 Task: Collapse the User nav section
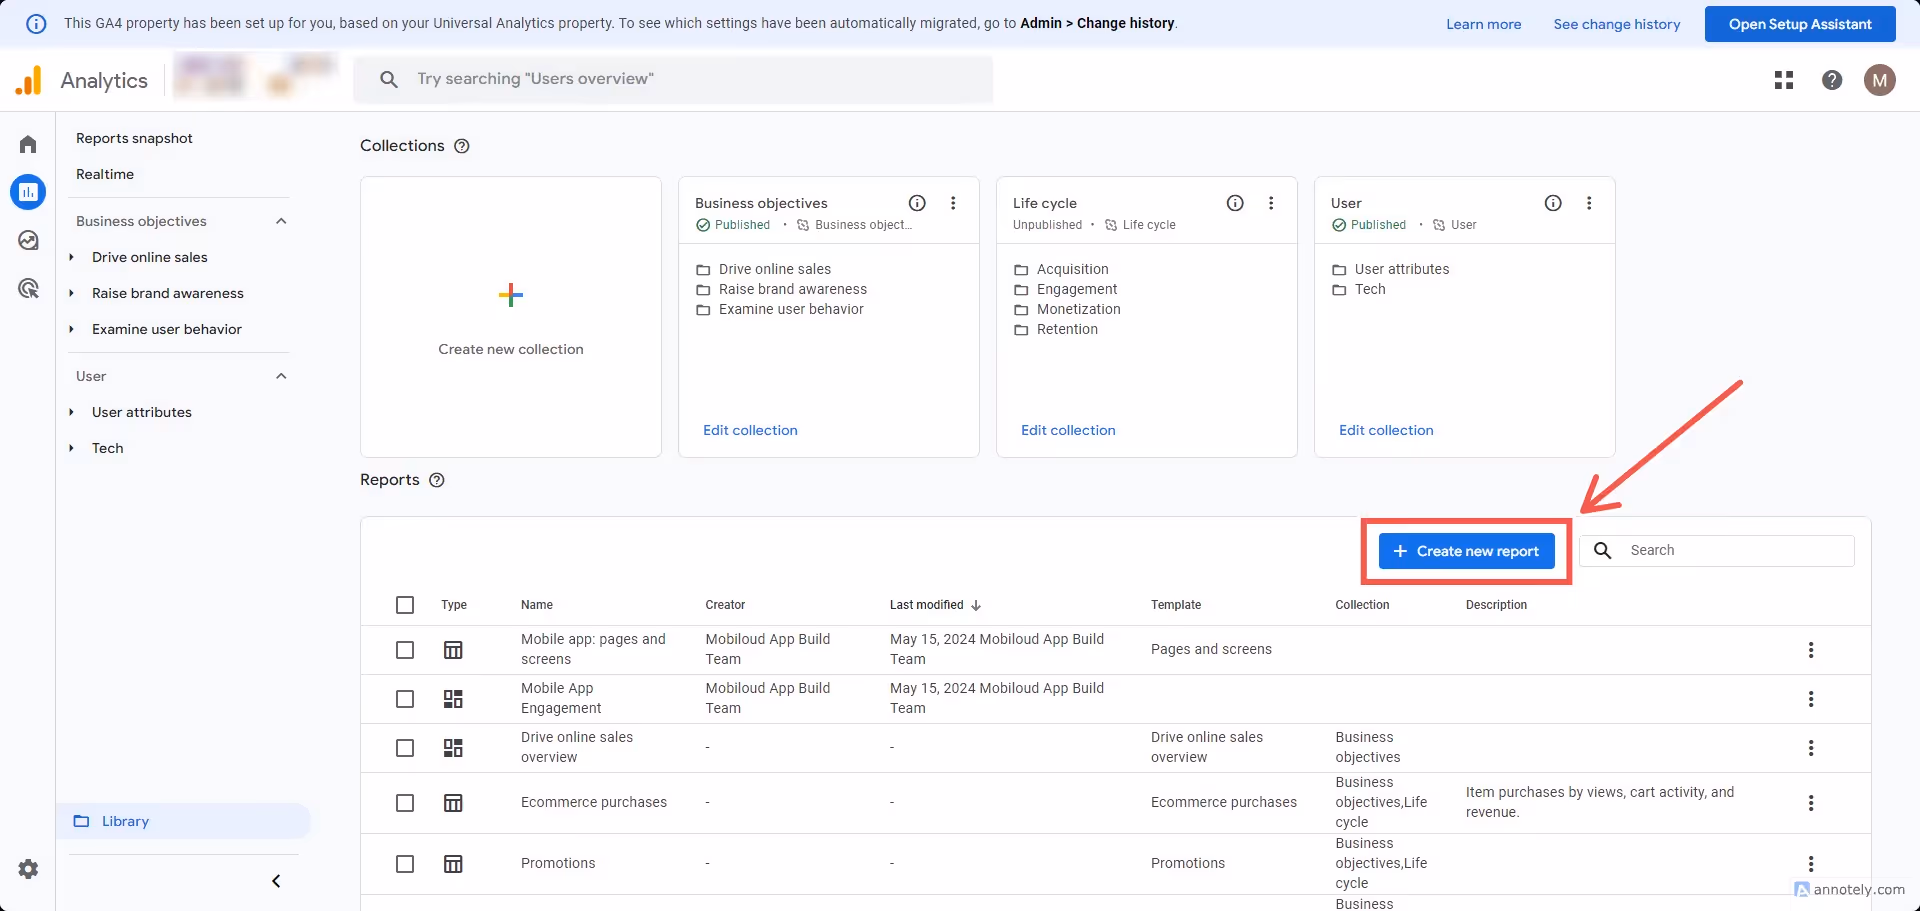[281, 376]
